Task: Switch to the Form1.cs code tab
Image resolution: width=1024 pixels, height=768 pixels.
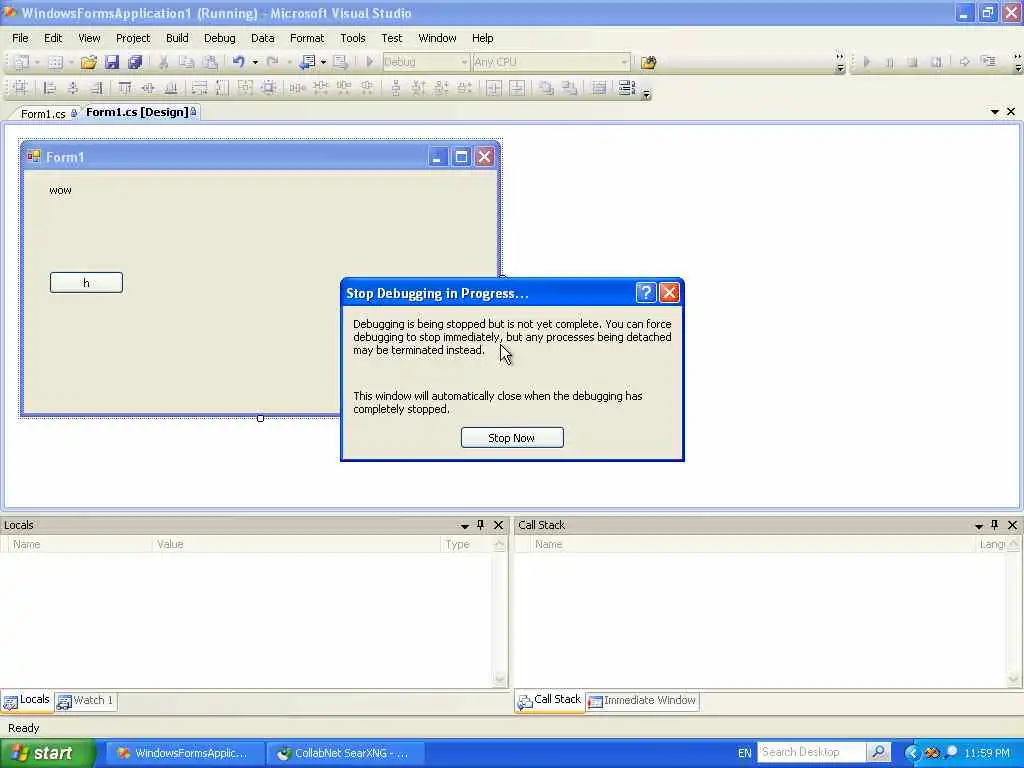Action: pyautogui.click(x=43, y=114)
